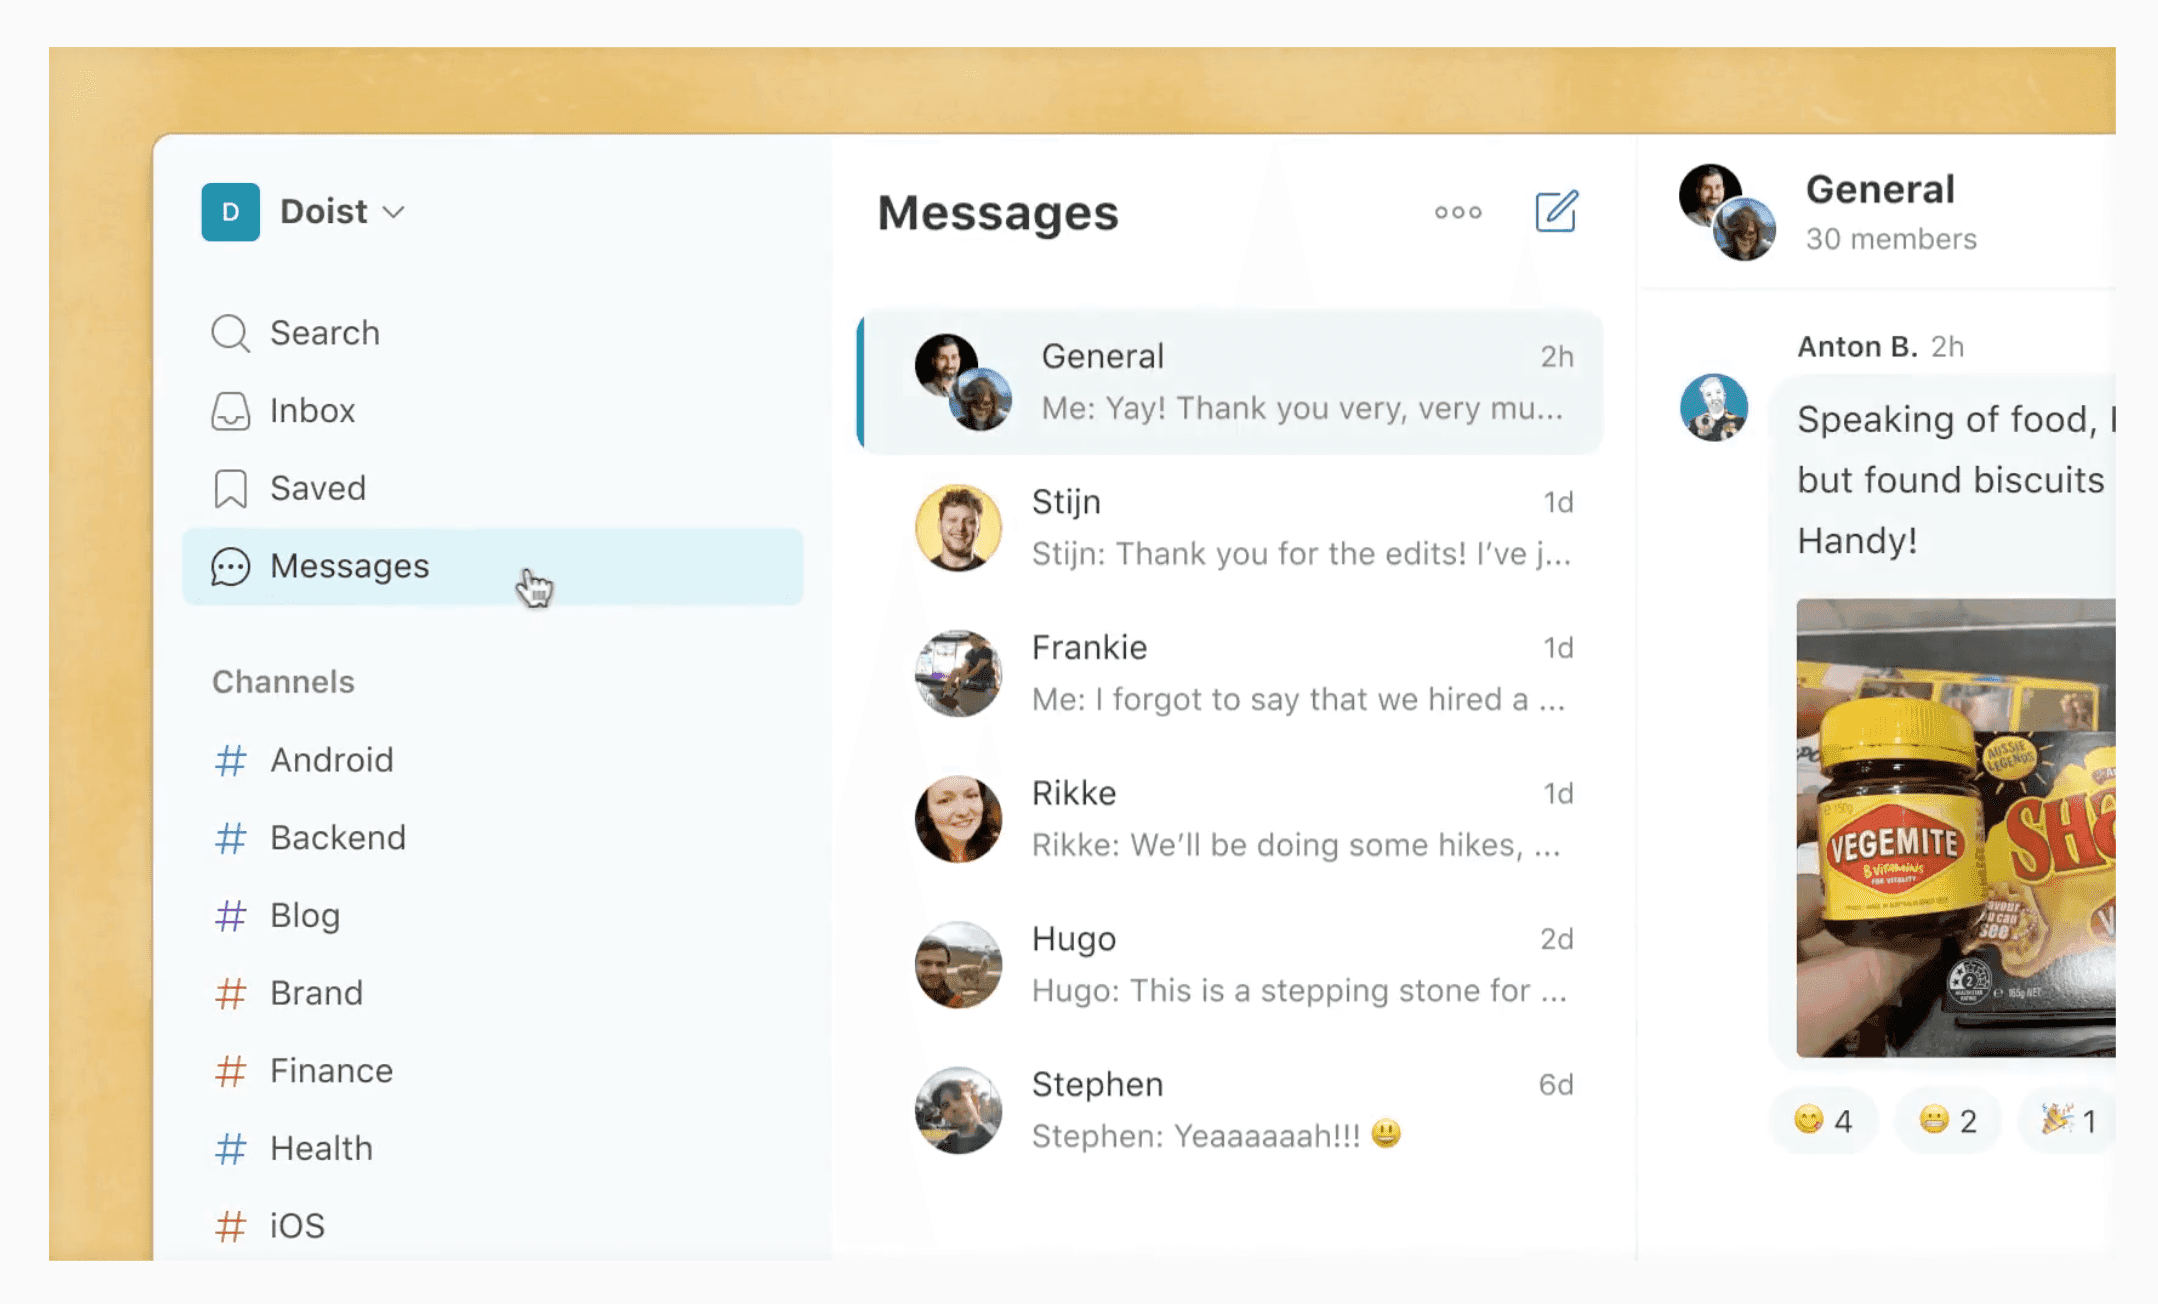The width and height of the screenshot is (2158, 1304).
Task: Select Messages in the sidebar
Action: [493, 566]
